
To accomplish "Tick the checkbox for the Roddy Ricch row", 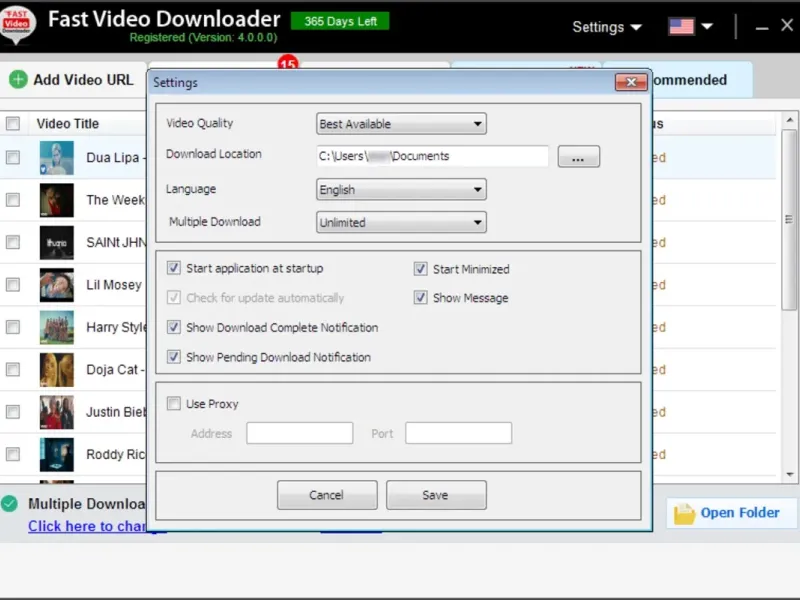I will (x=13, y=454).
